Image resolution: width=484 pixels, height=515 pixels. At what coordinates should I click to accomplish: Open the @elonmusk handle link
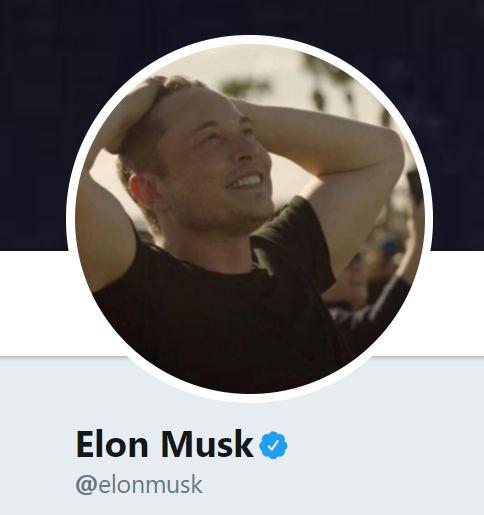(x=139, y=485)
